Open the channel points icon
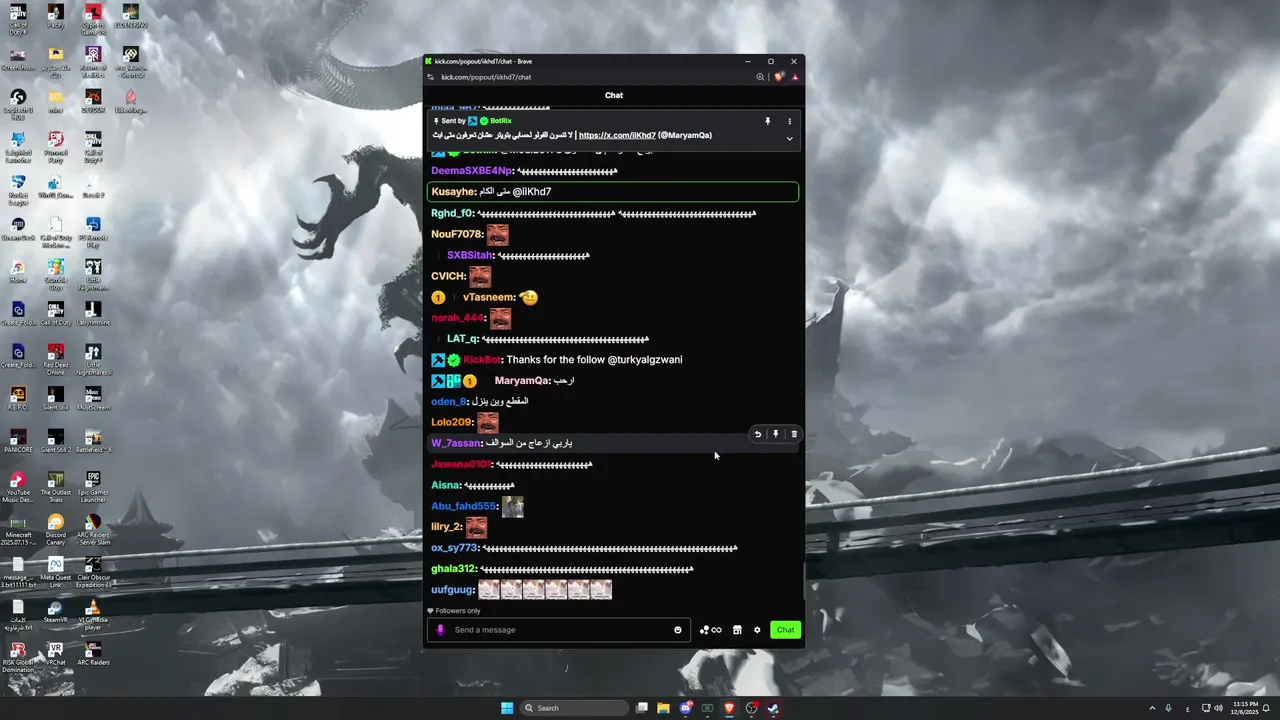The image size is (1280, 720). point(711,630)
